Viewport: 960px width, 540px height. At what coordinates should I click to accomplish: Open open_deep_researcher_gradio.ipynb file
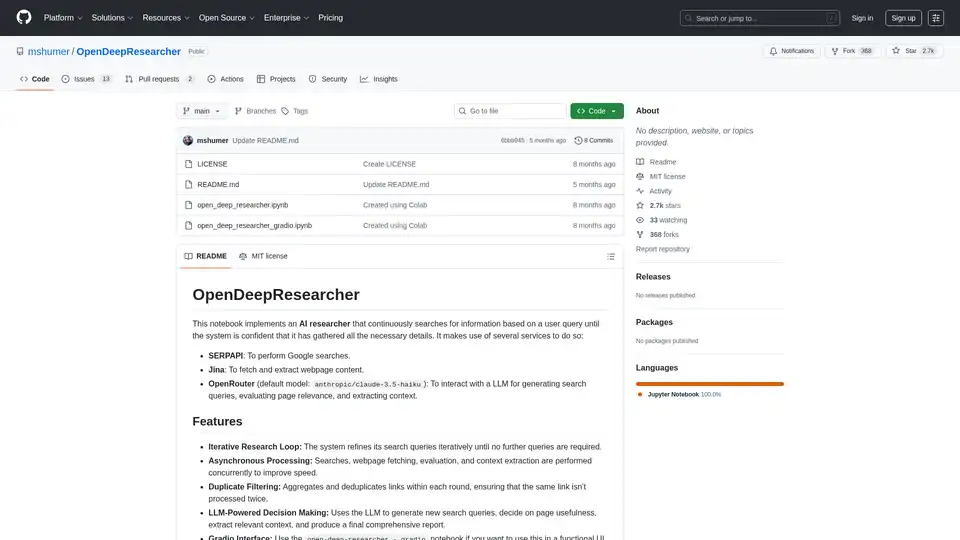coord(254,226)
